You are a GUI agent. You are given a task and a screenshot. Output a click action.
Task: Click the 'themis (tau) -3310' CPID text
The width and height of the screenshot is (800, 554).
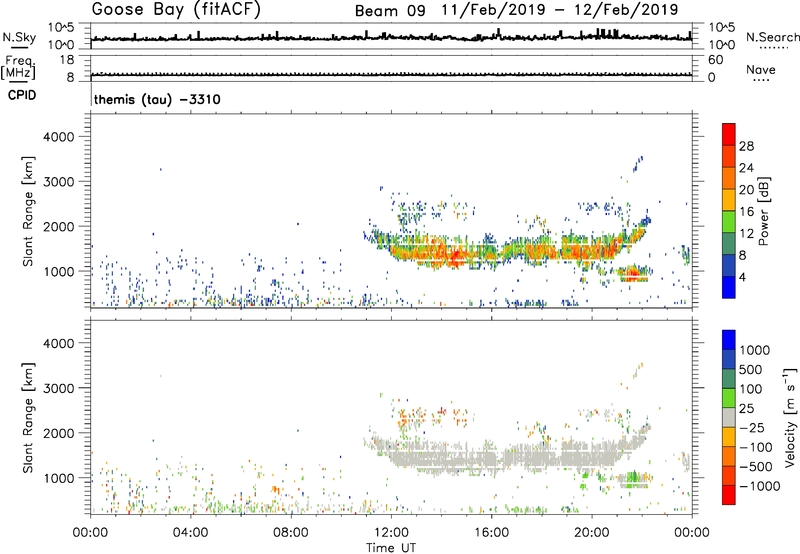point(157,99)
